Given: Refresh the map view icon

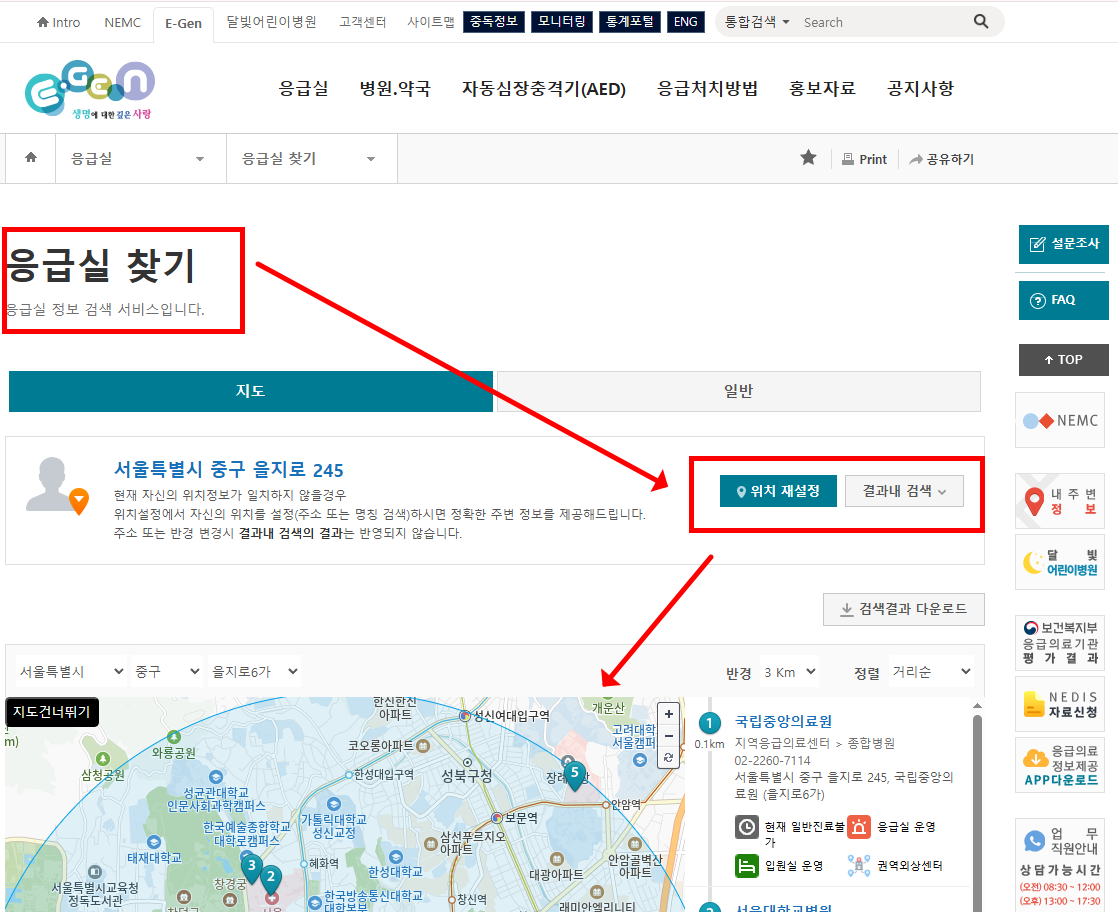Looking at the screenshot, I should point(669,758).
